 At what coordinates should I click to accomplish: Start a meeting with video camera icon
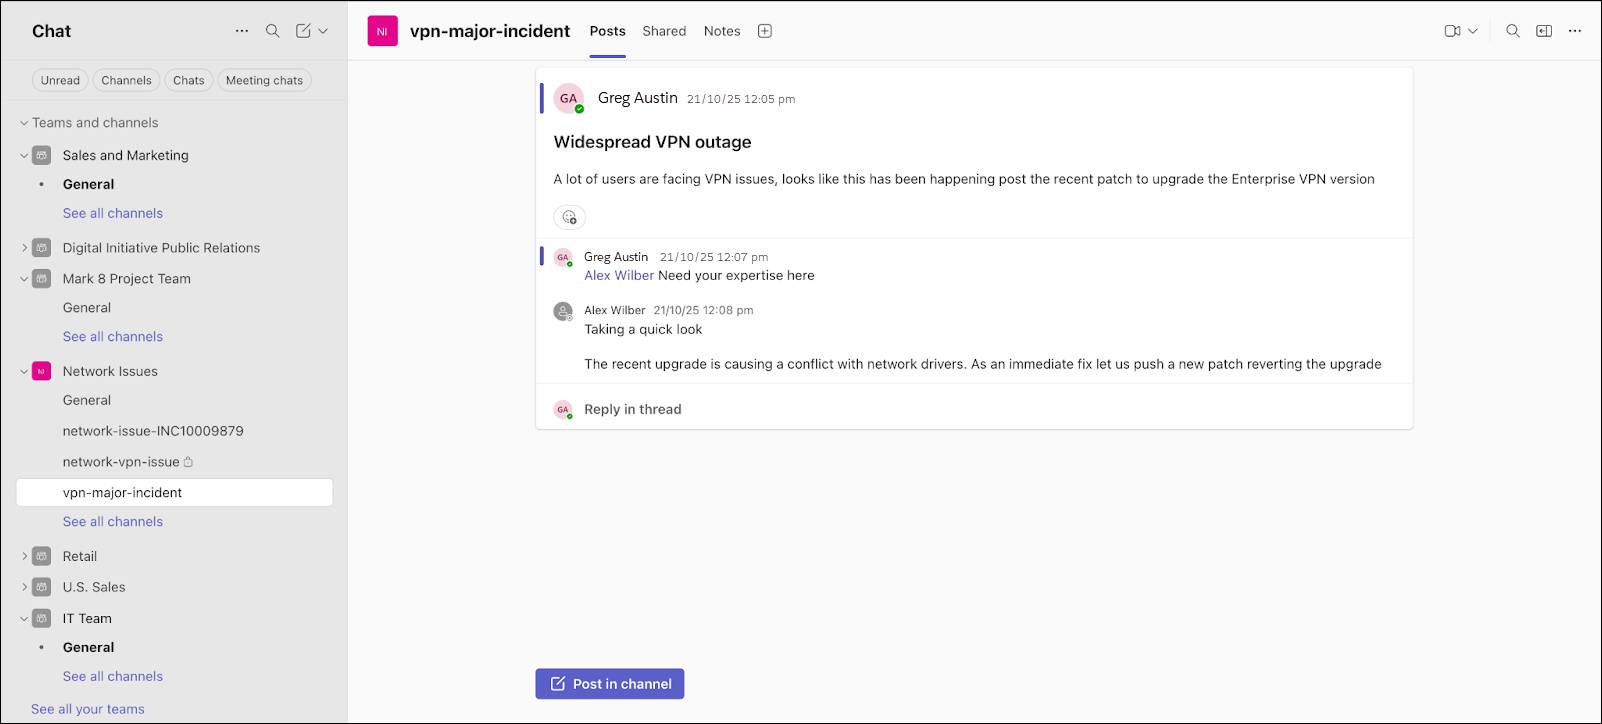[x=1453, y=31]
